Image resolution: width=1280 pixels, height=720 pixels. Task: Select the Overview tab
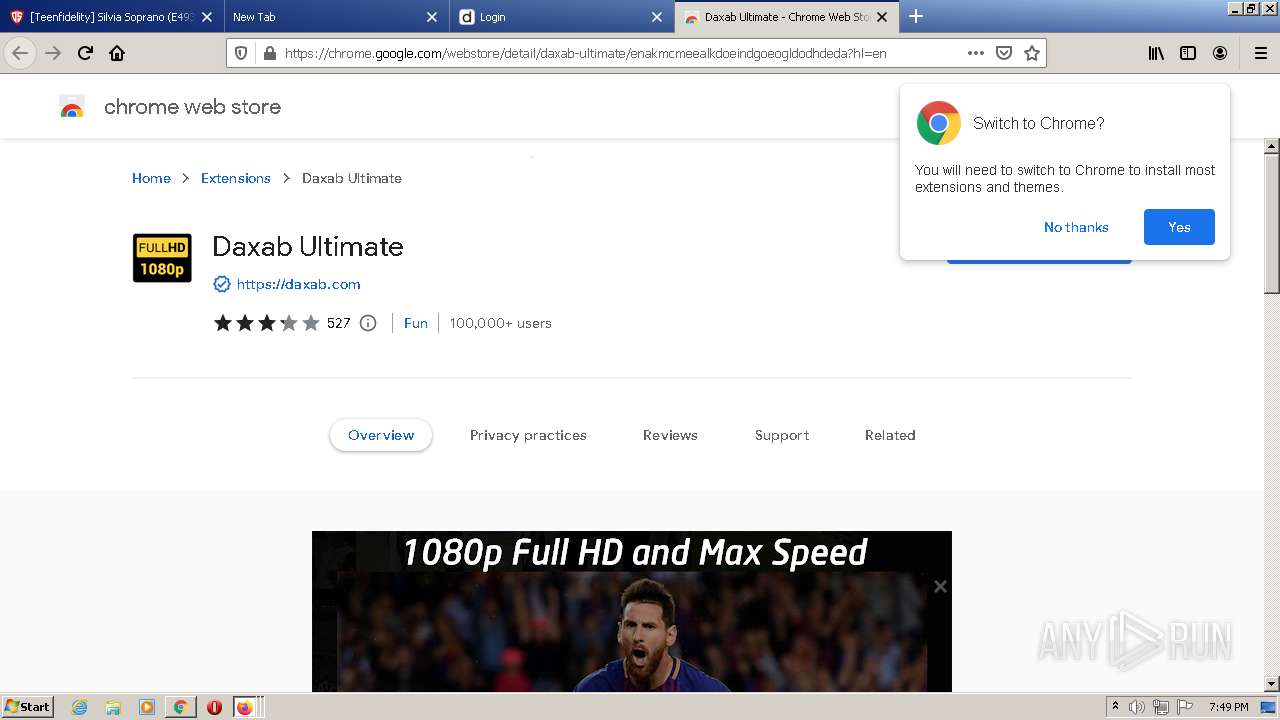[381, 435]
